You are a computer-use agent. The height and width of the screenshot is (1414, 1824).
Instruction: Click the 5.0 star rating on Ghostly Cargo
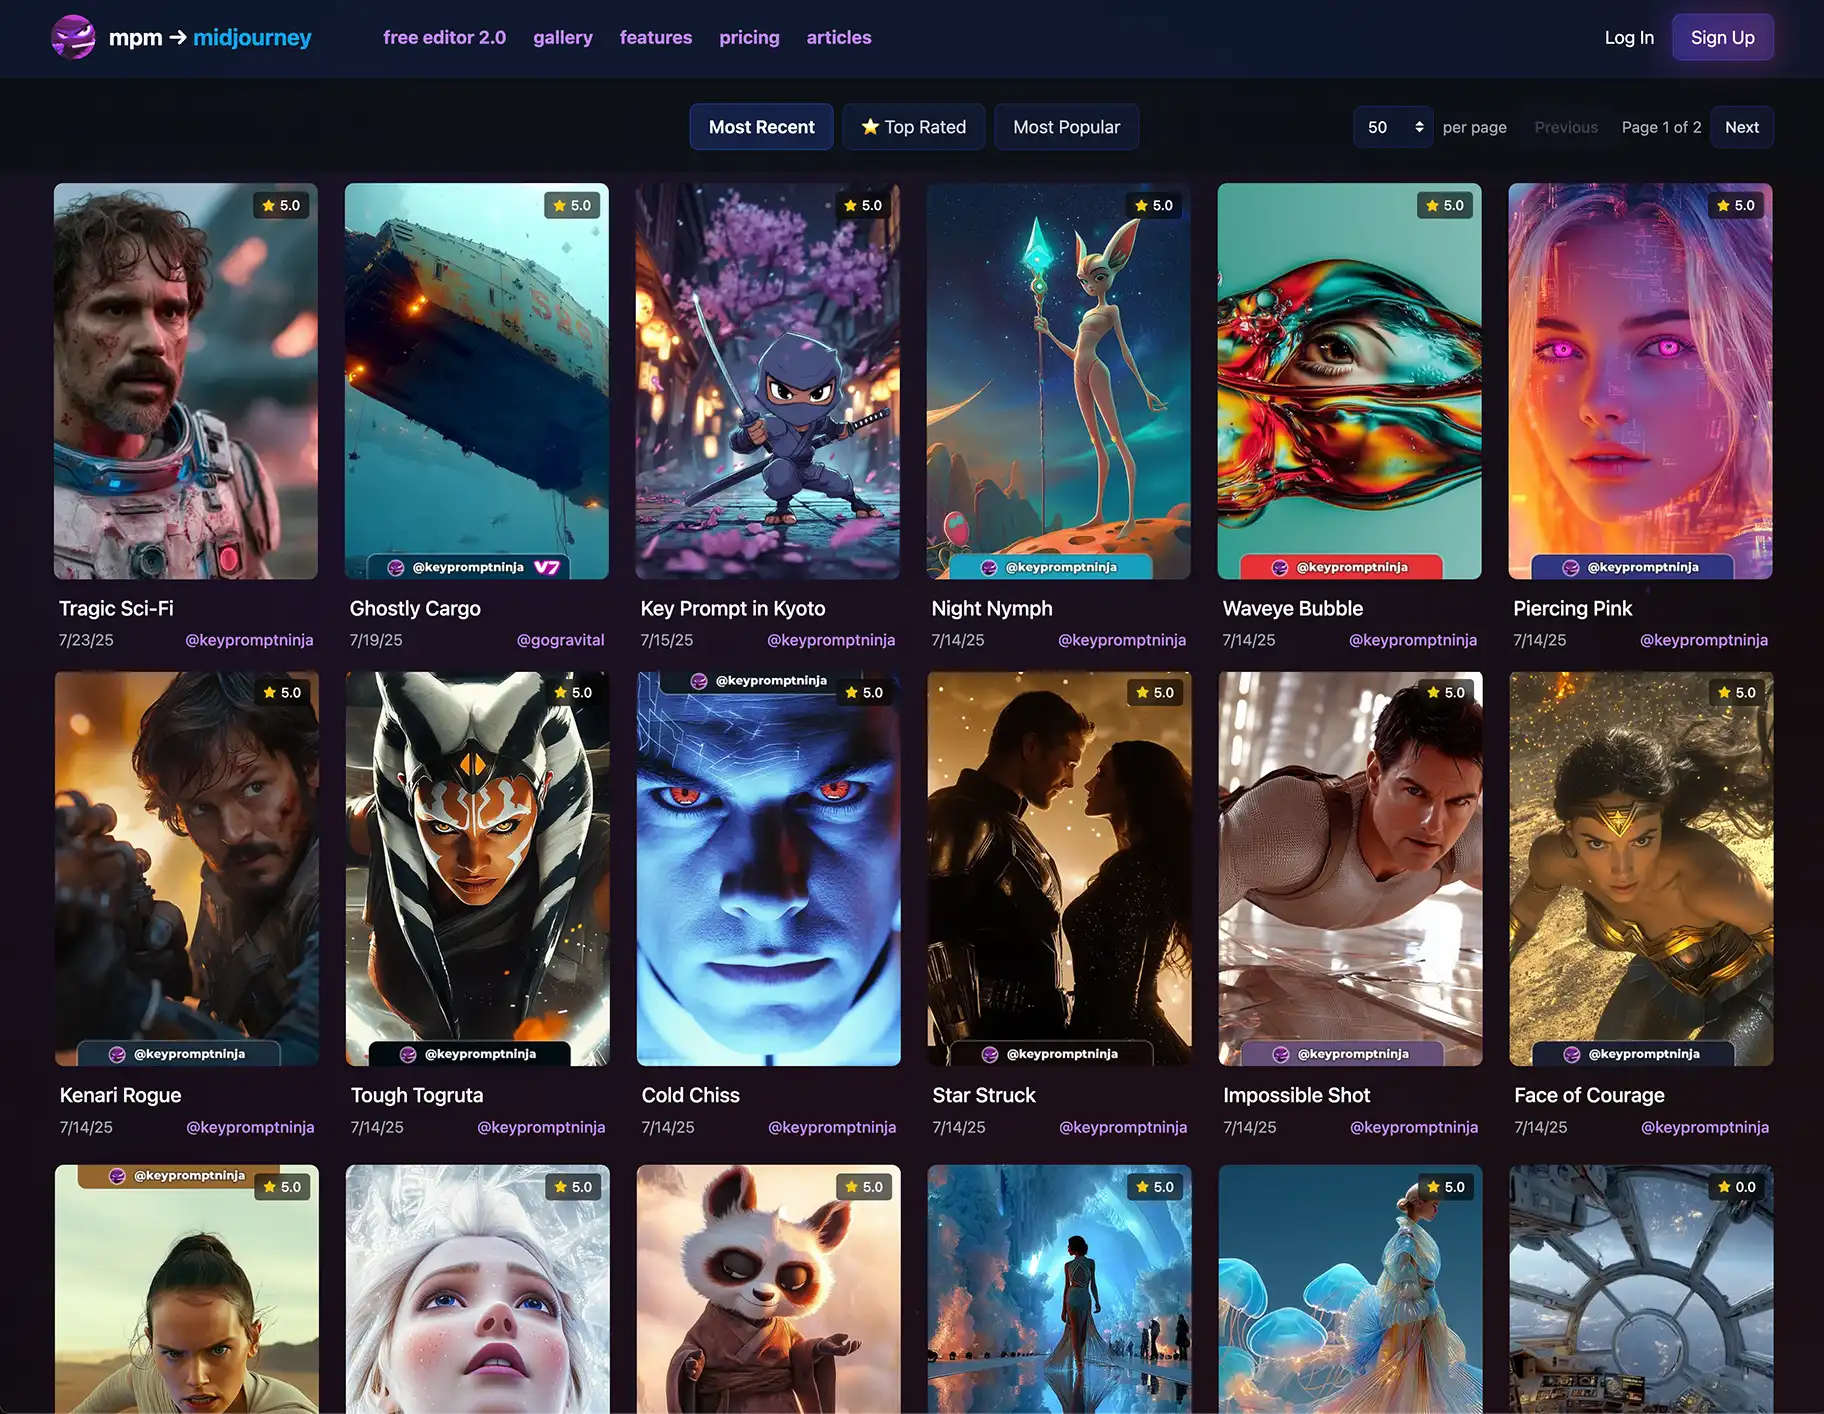point(572,205)
